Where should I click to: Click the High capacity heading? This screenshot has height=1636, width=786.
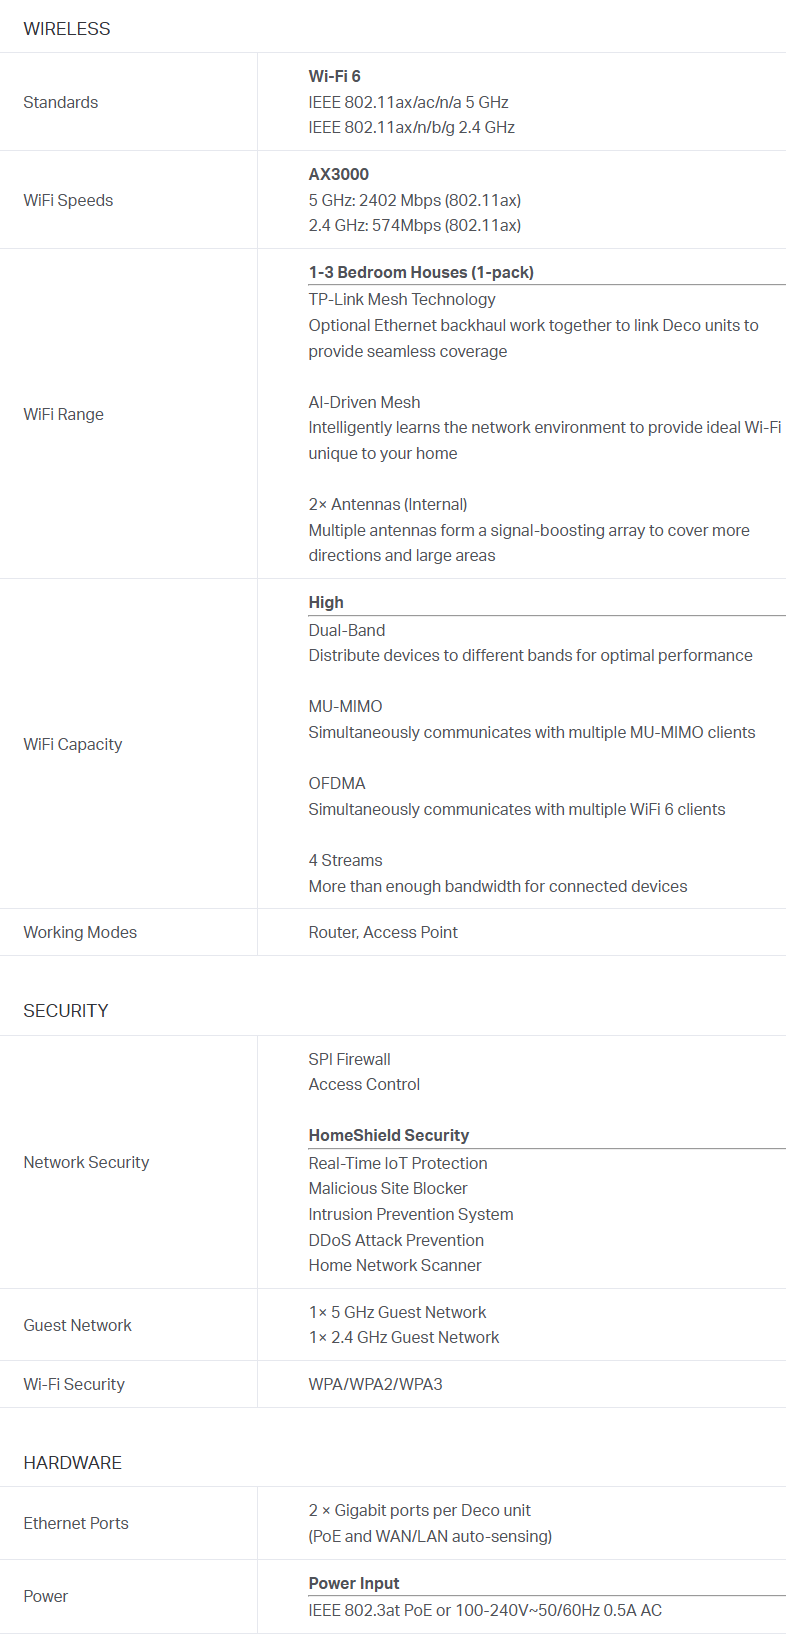click(x=326, y=602)
